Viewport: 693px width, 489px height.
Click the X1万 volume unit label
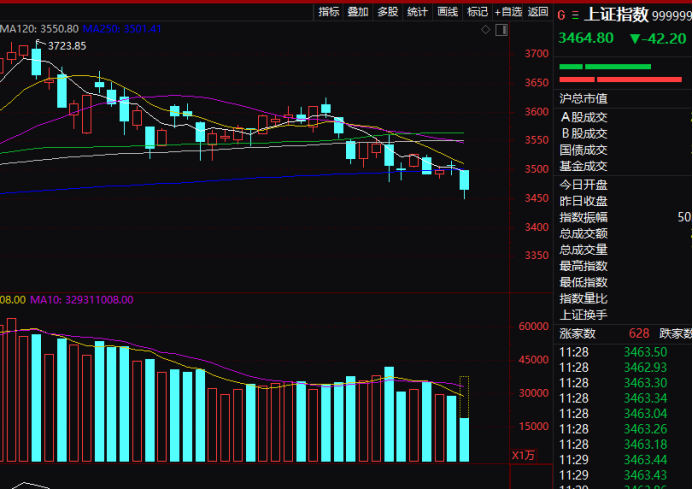click(x=524, y=455)
